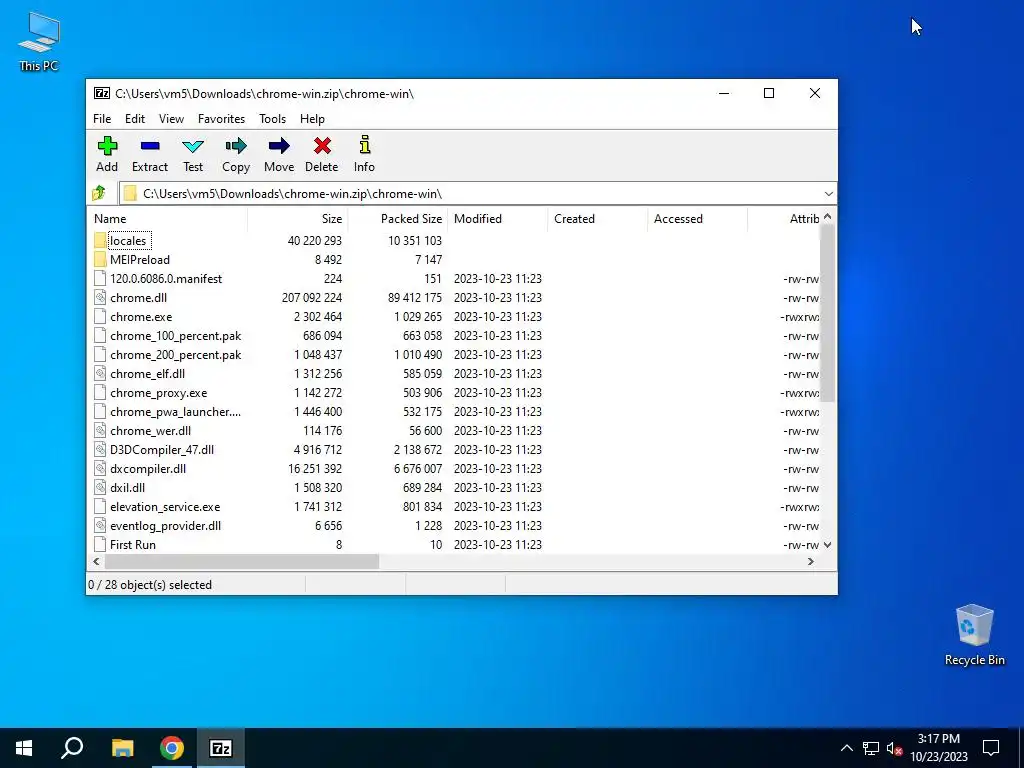1024x768 pixels.
Task: Open taskbar search magnifier
Action: 72,748
